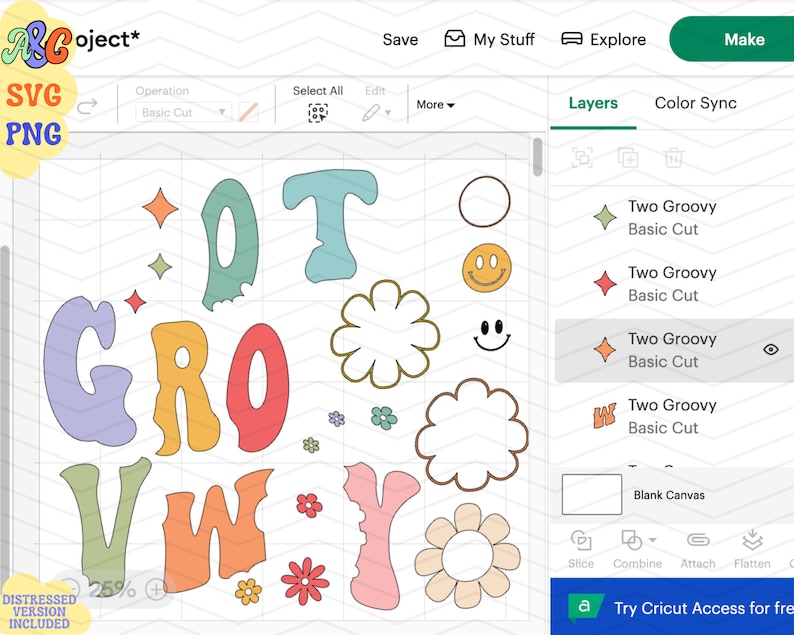Select the small red sparkle star on canvas
The width and height of the screenshot is (794, 635).
135,302
